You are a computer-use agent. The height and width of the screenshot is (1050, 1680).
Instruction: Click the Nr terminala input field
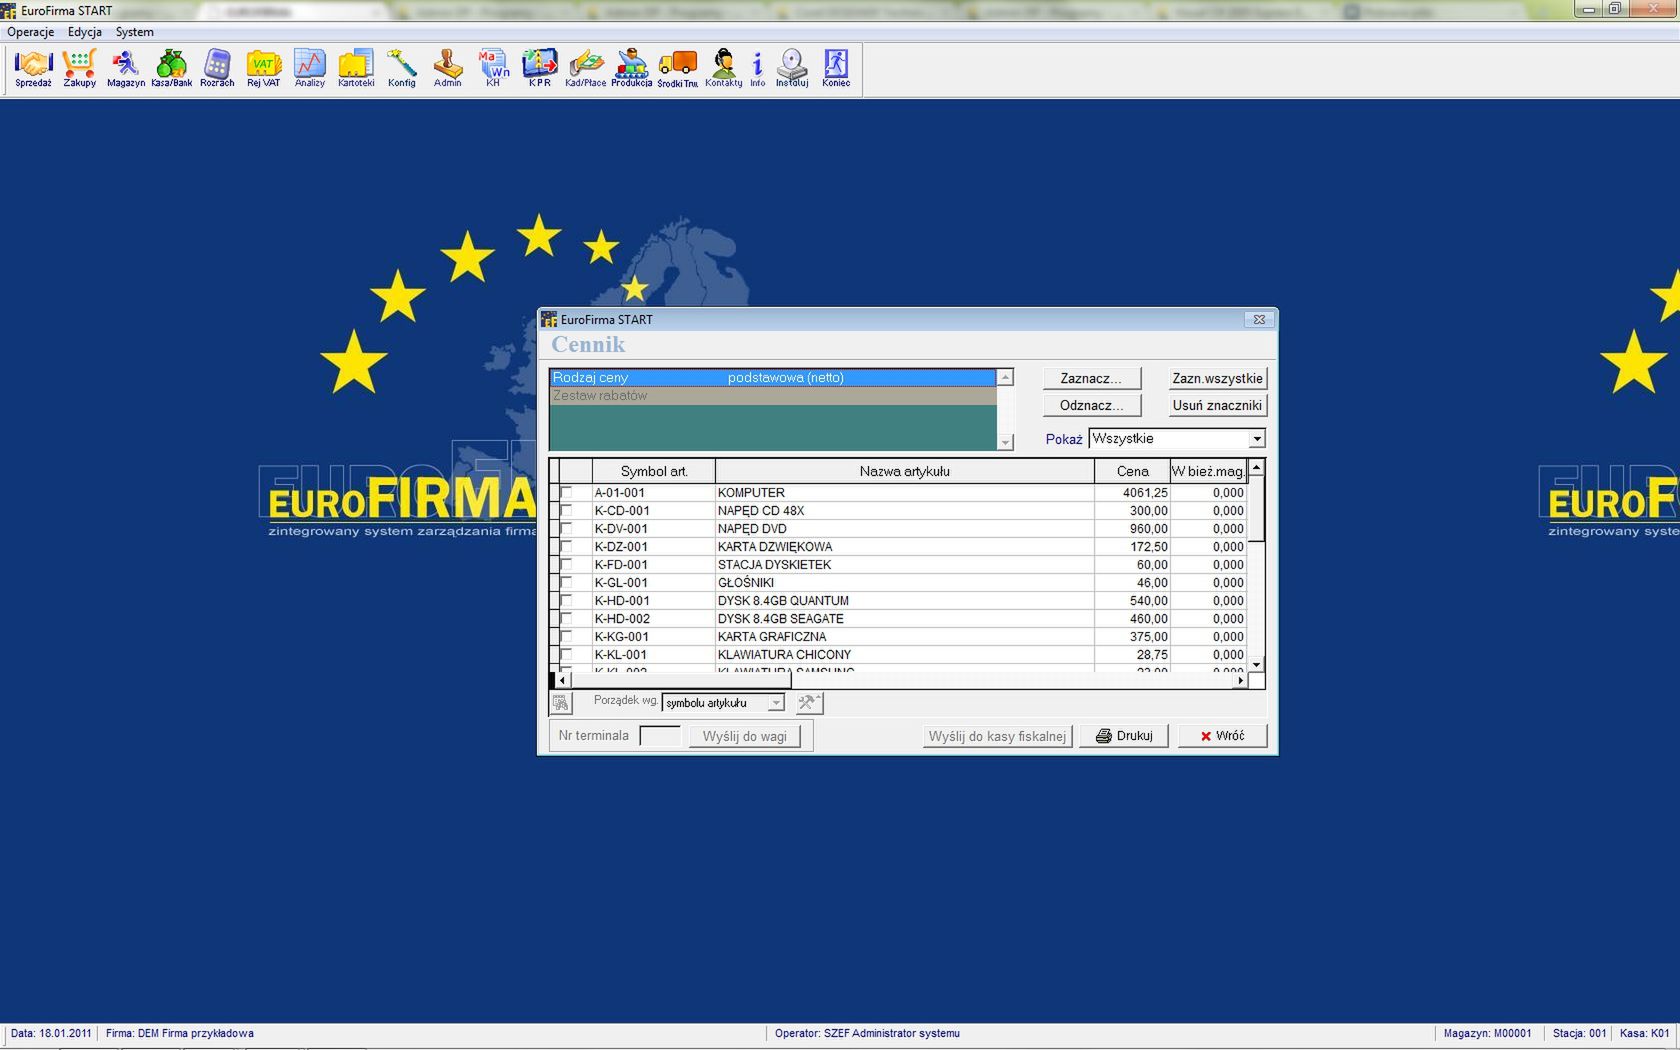coord(660,736)
